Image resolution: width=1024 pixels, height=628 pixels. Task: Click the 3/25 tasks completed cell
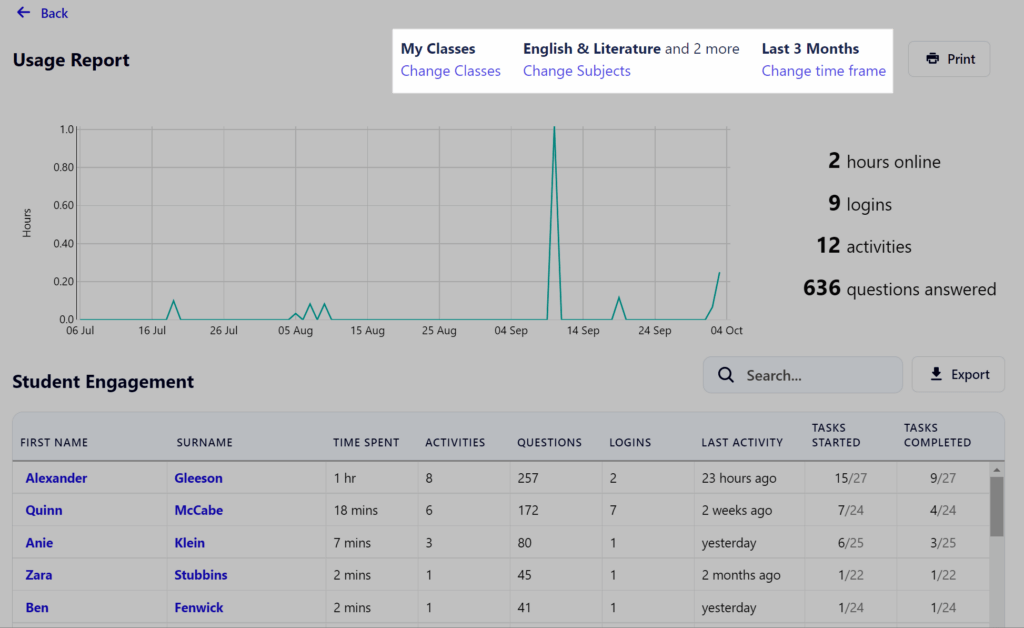pyautogui.click(x=942, y=542)
